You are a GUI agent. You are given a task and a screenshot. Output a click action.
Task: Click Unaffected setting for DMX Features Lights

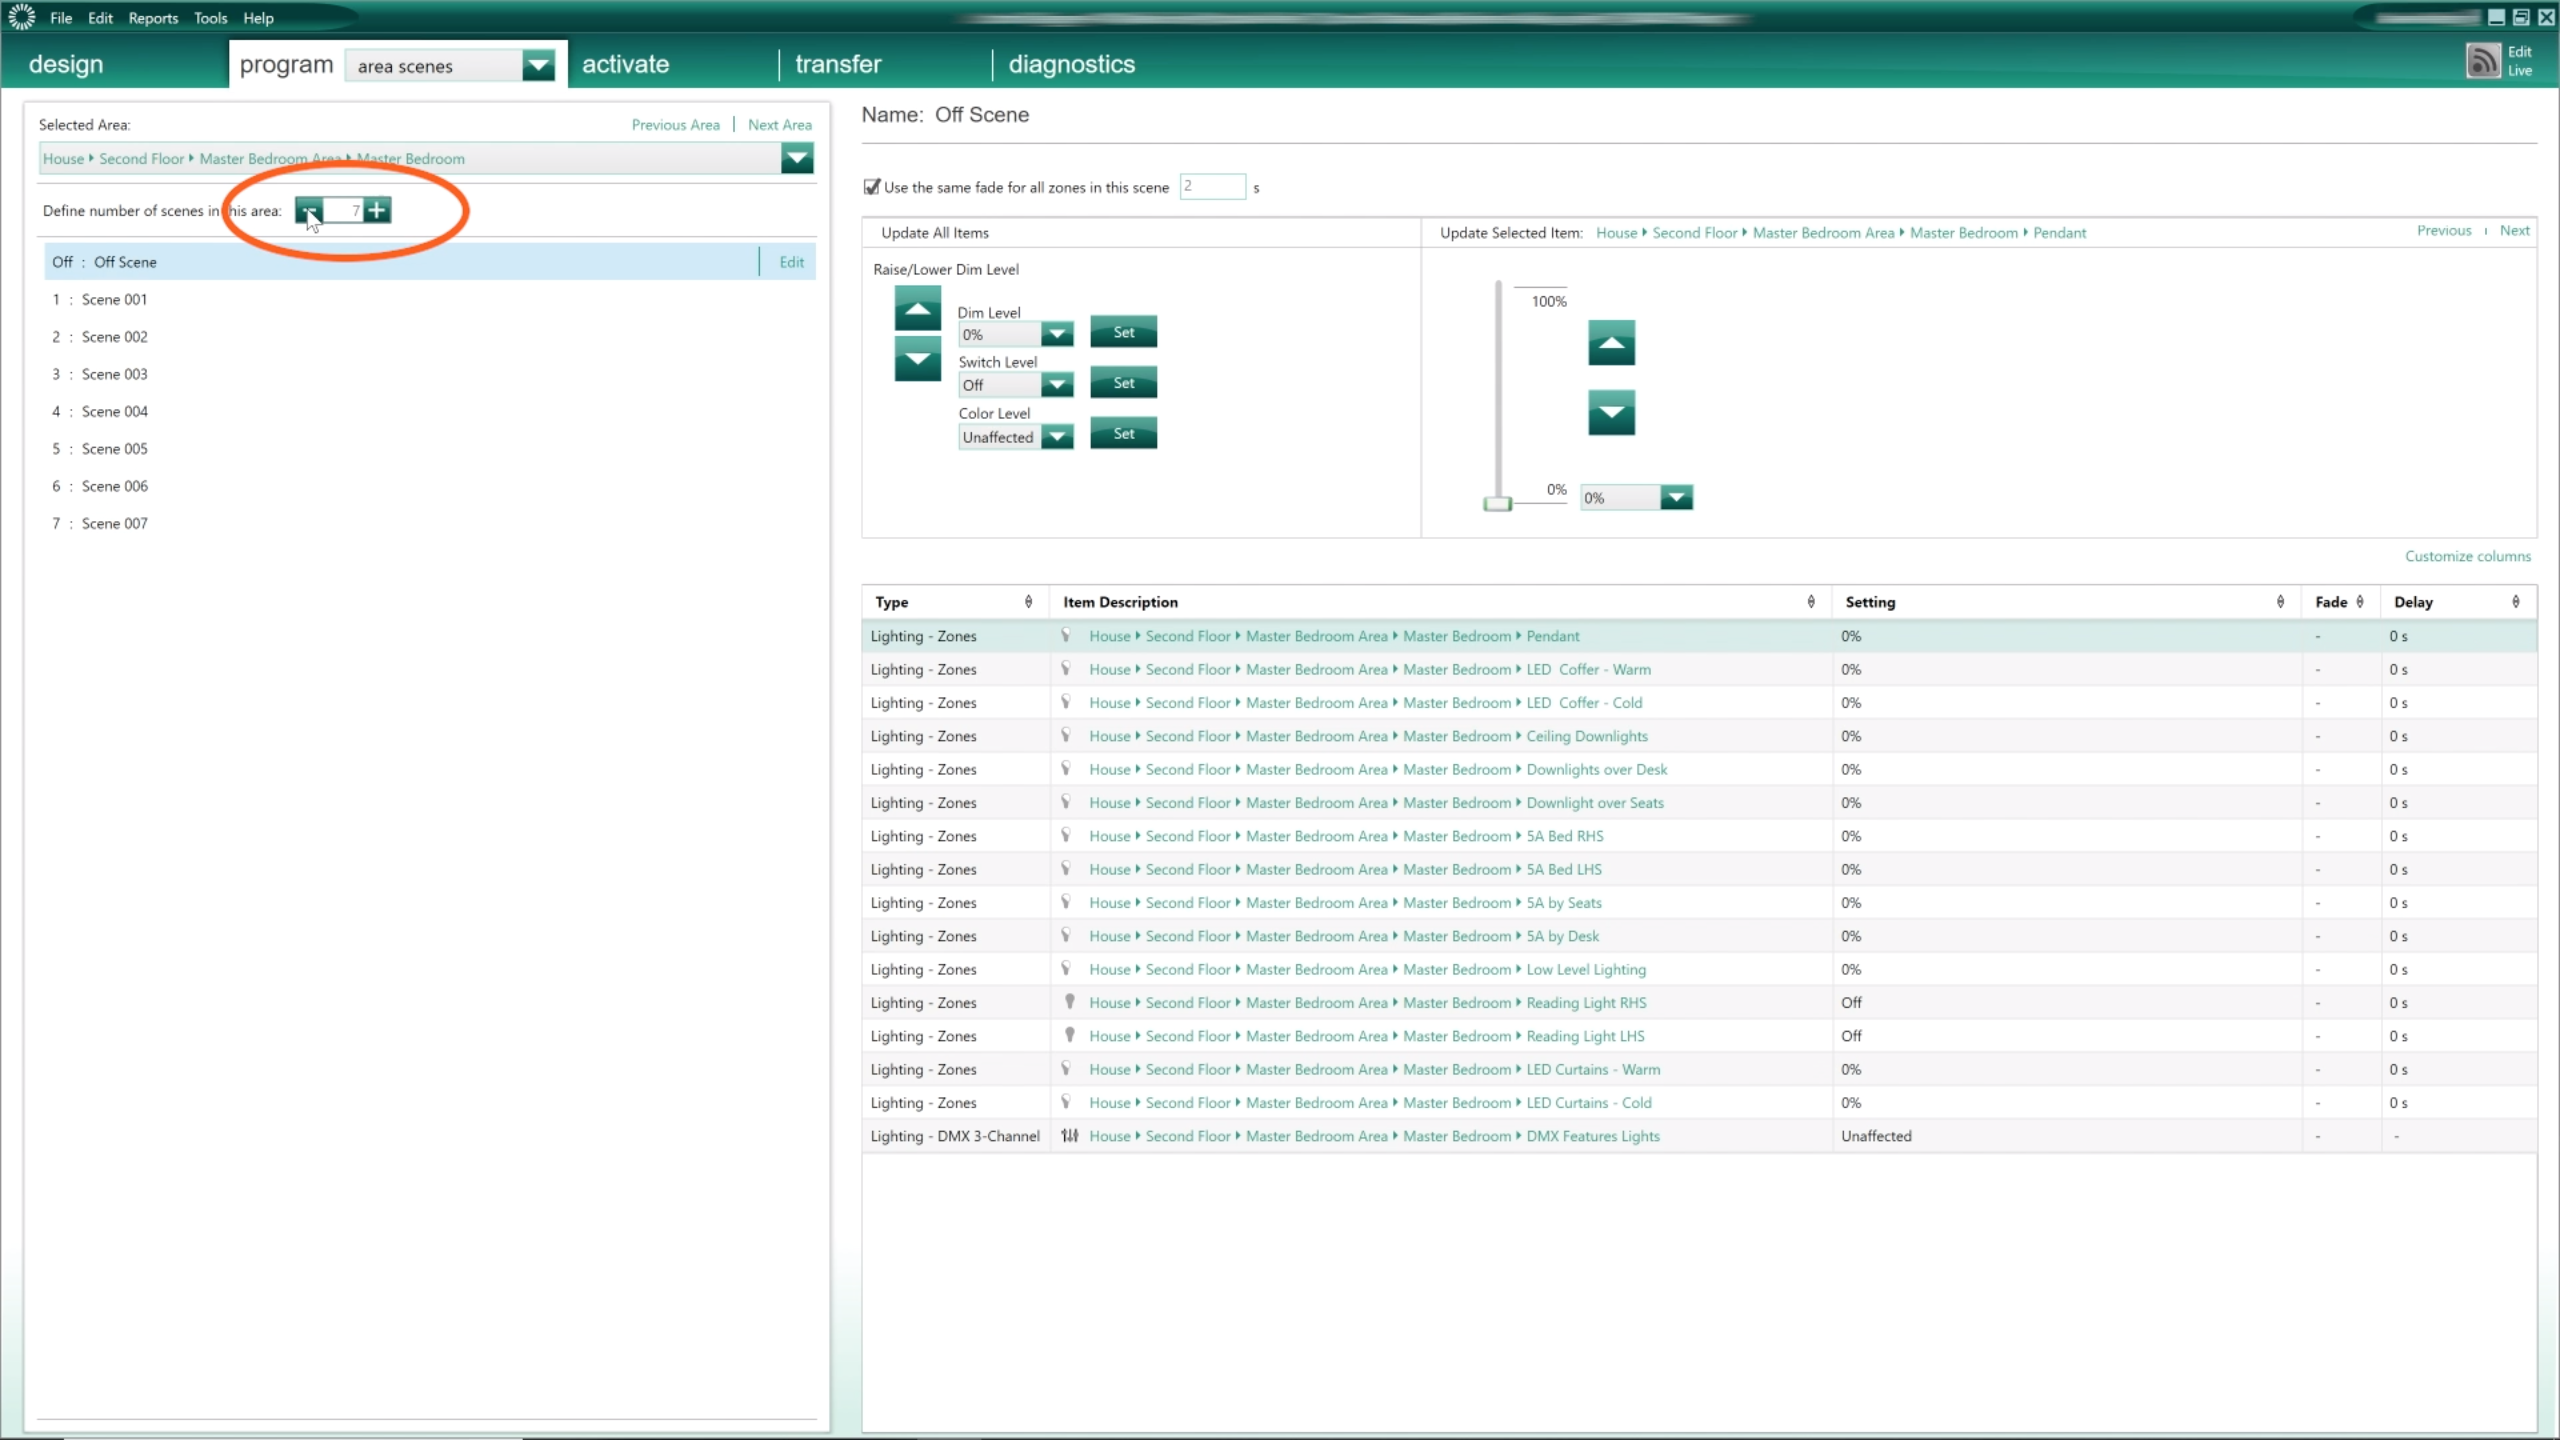coord(1876,1135)
